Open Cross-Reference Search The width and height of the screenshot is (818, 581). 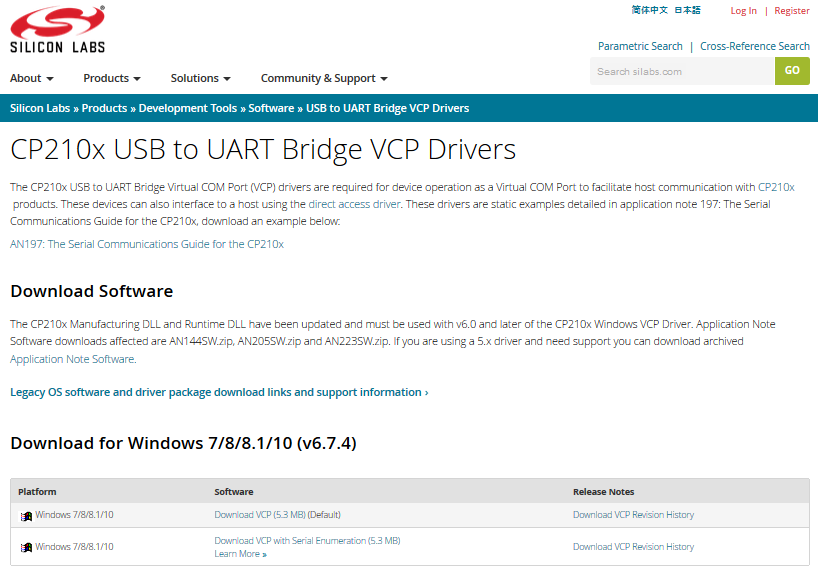click(754, 46)
